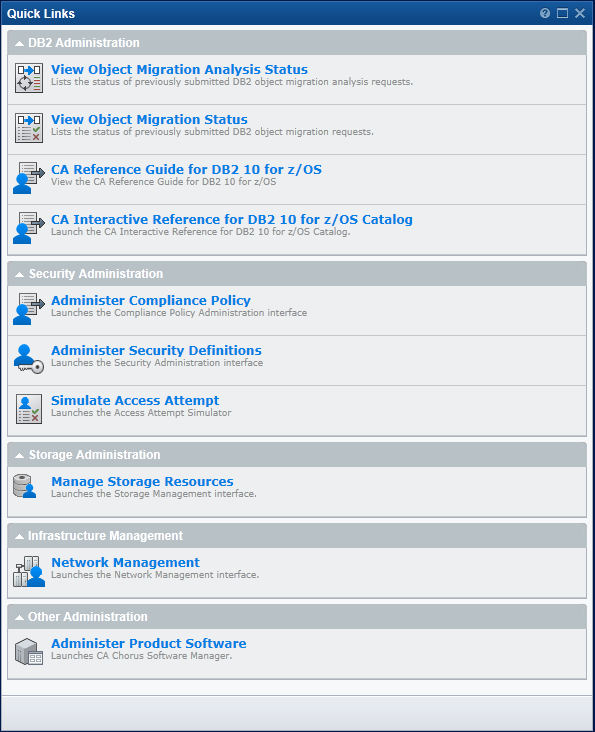Open Administer Security Definitions link
The height and width of the screenshot is (732, 595).
tap(156, 350)
